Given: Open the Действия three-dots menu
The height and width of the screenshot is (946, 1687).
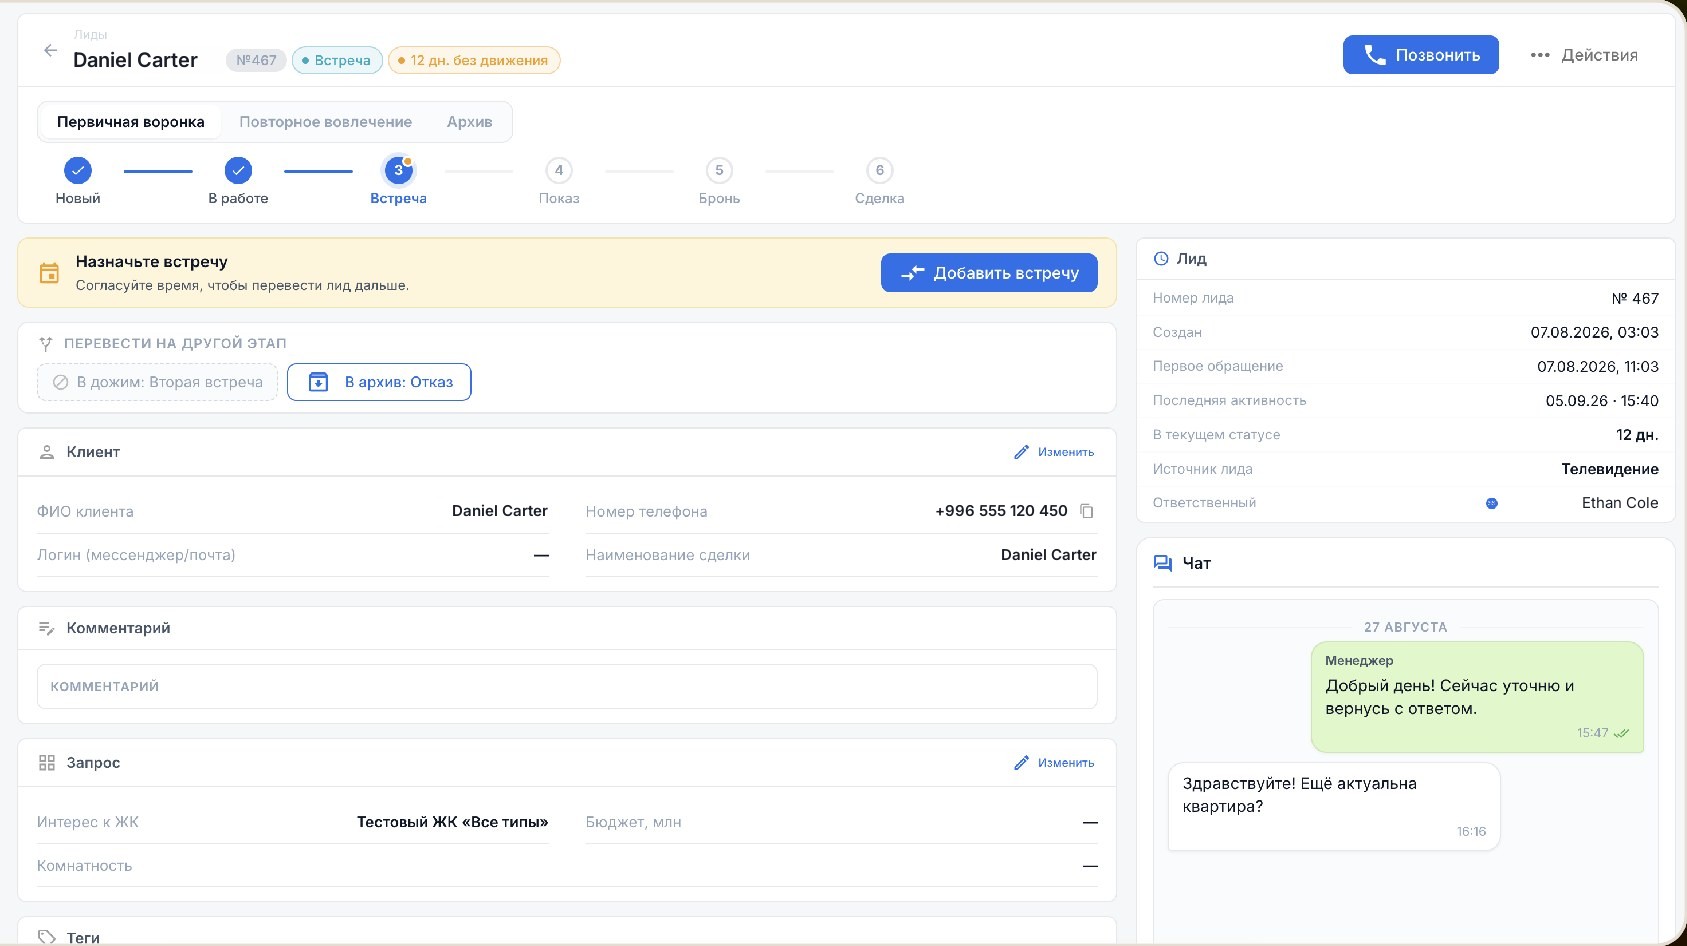Looking at the screenshot, I should pyautogui.click(x=1585, y=55).
